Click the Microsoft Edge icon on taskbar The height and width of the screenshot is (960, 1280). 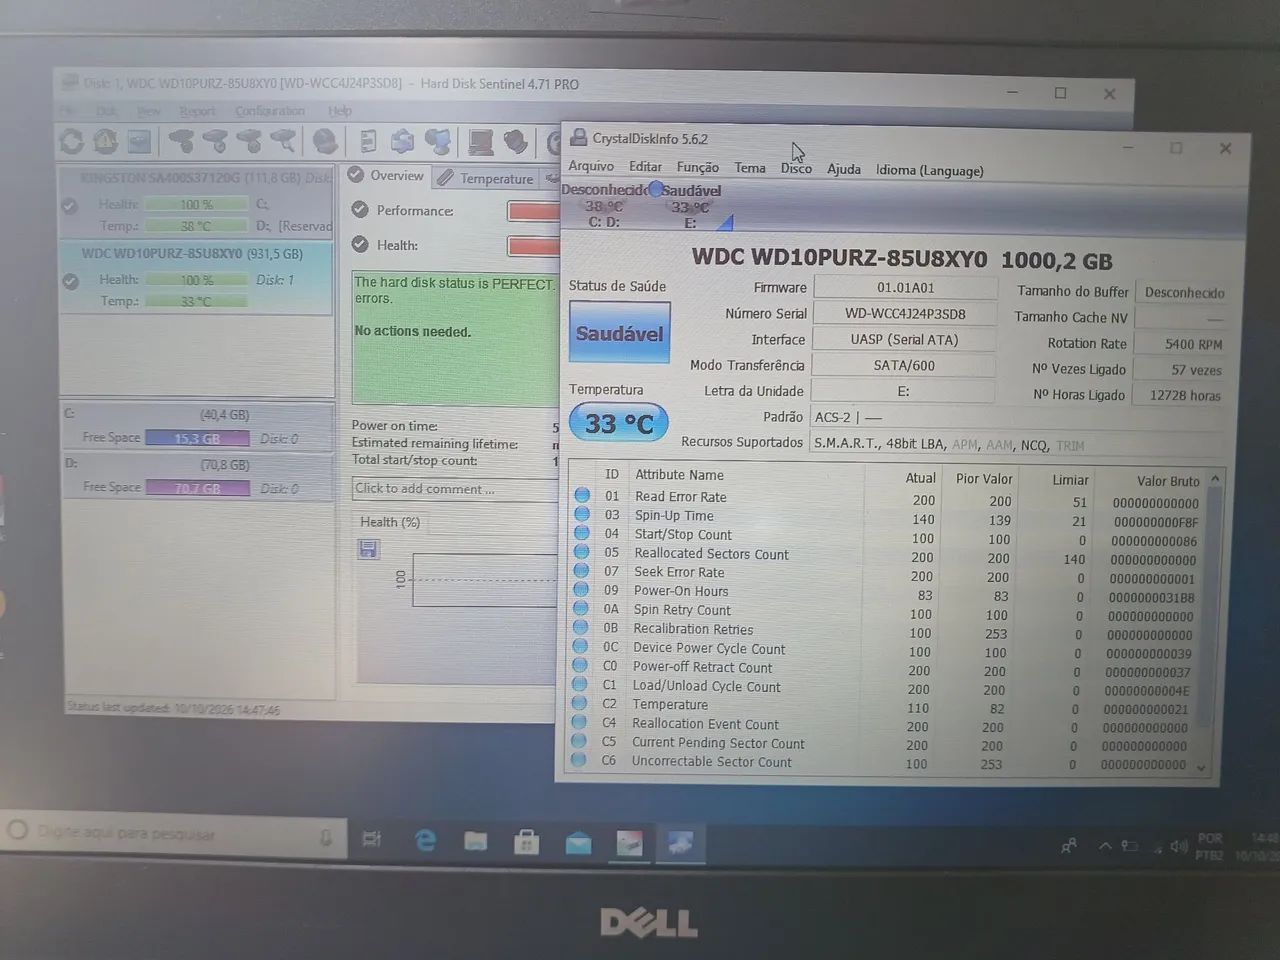point(425,841)
